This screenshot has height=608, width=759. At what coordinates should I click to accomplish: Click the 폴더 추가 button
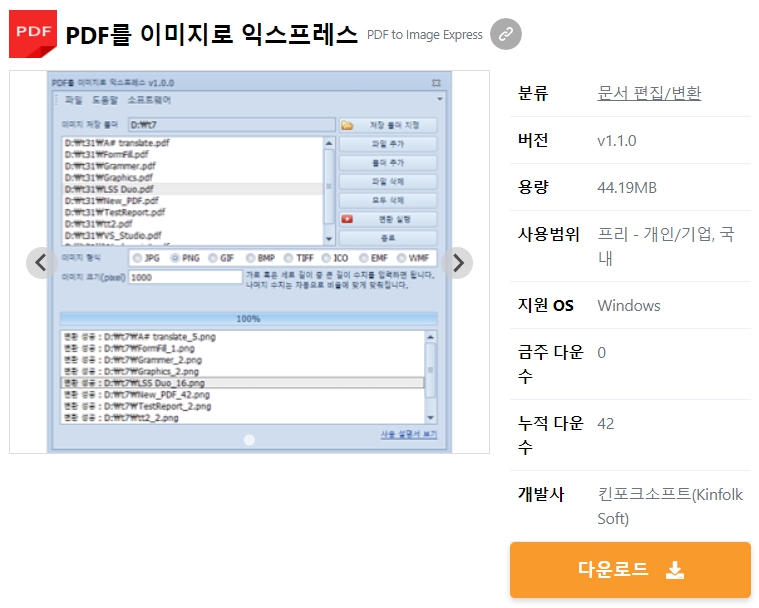click(388, 163)
